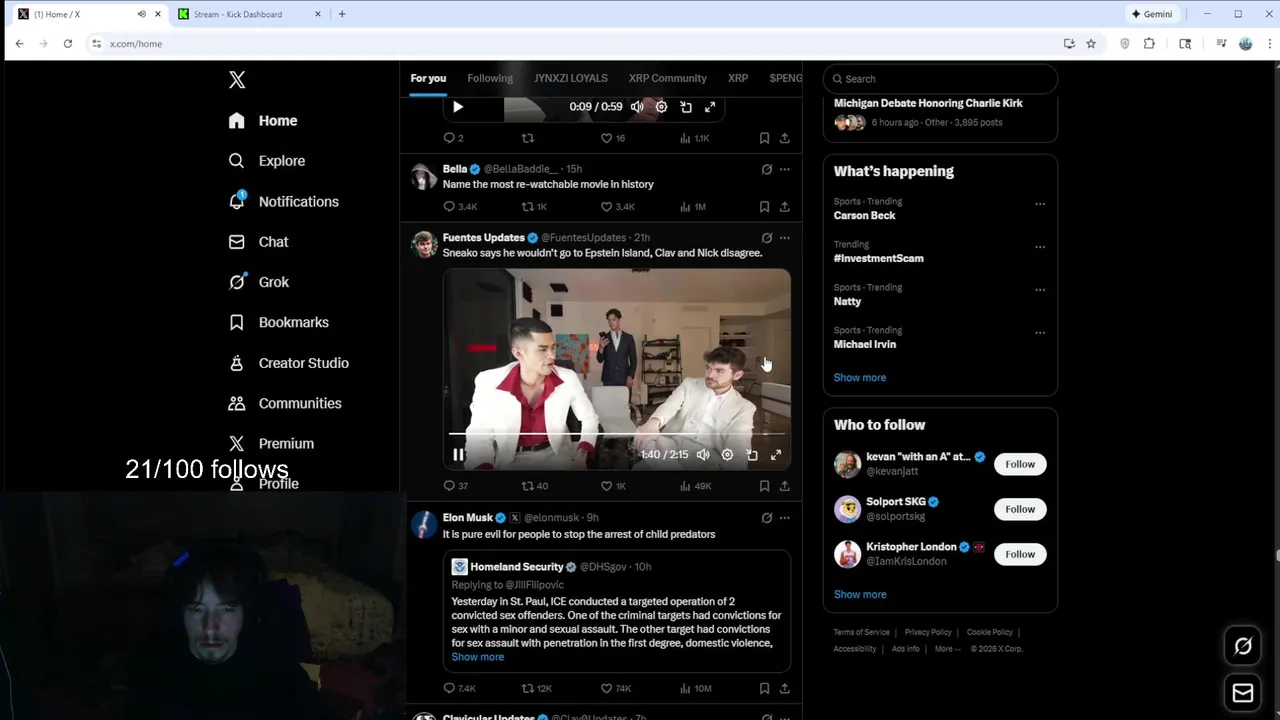Viewport: 1280px width, 720px height.
Task: Open more options for Natty trend
Action: click(x=1040, y=290)
